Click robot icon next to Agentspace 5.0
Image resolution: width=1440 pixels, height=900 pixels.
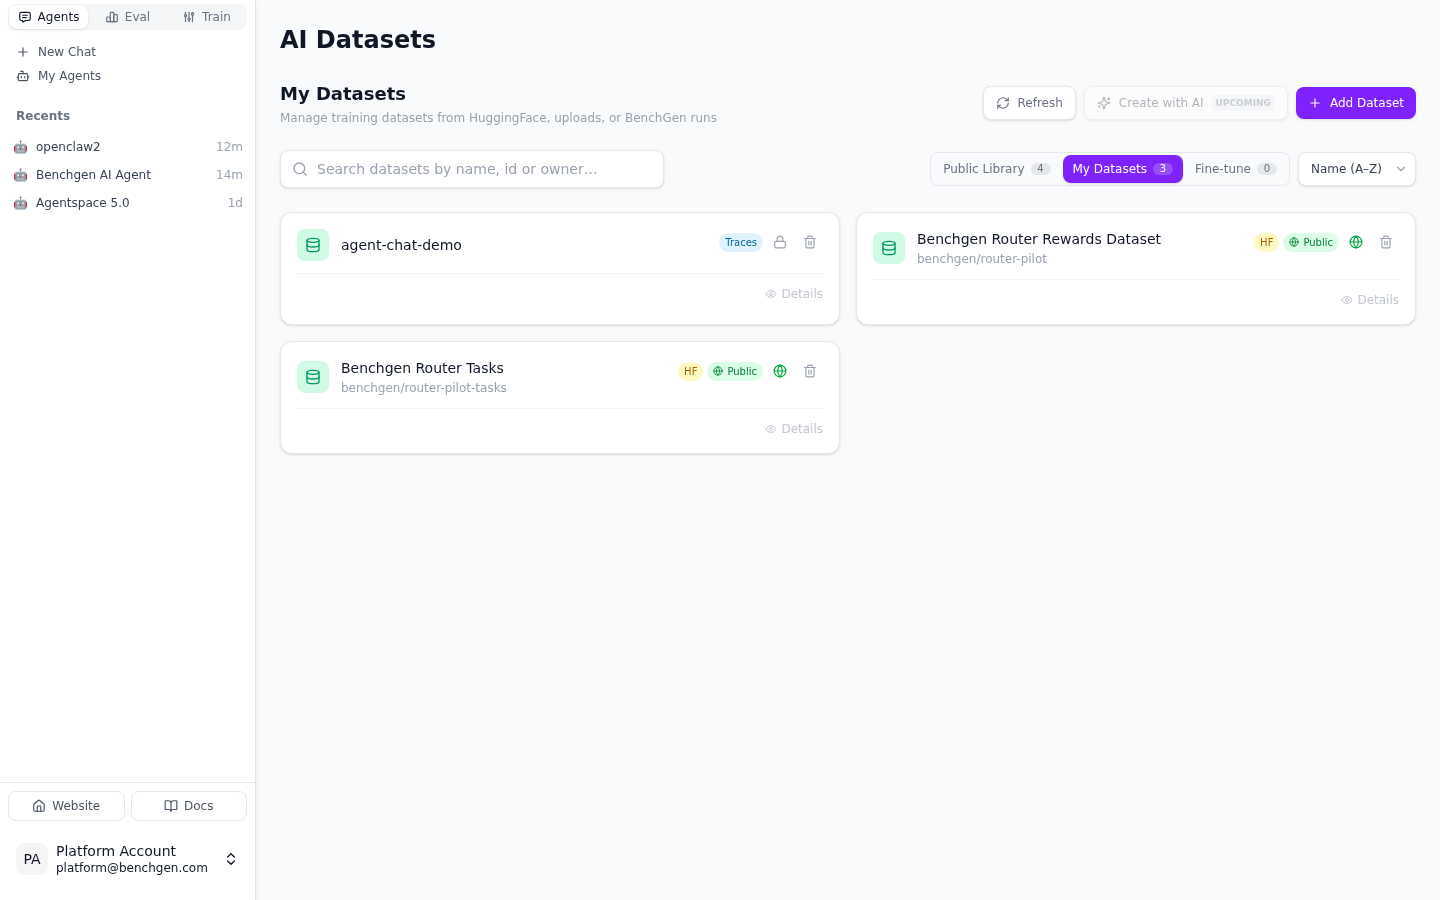click(20, 203)
